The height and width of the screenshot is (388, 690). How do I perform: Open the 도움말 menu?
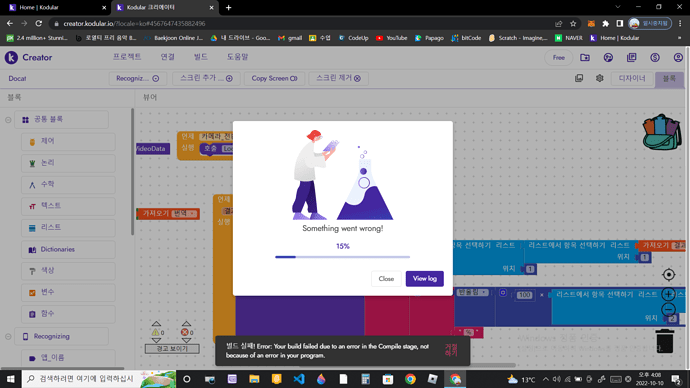pos(238,57)
